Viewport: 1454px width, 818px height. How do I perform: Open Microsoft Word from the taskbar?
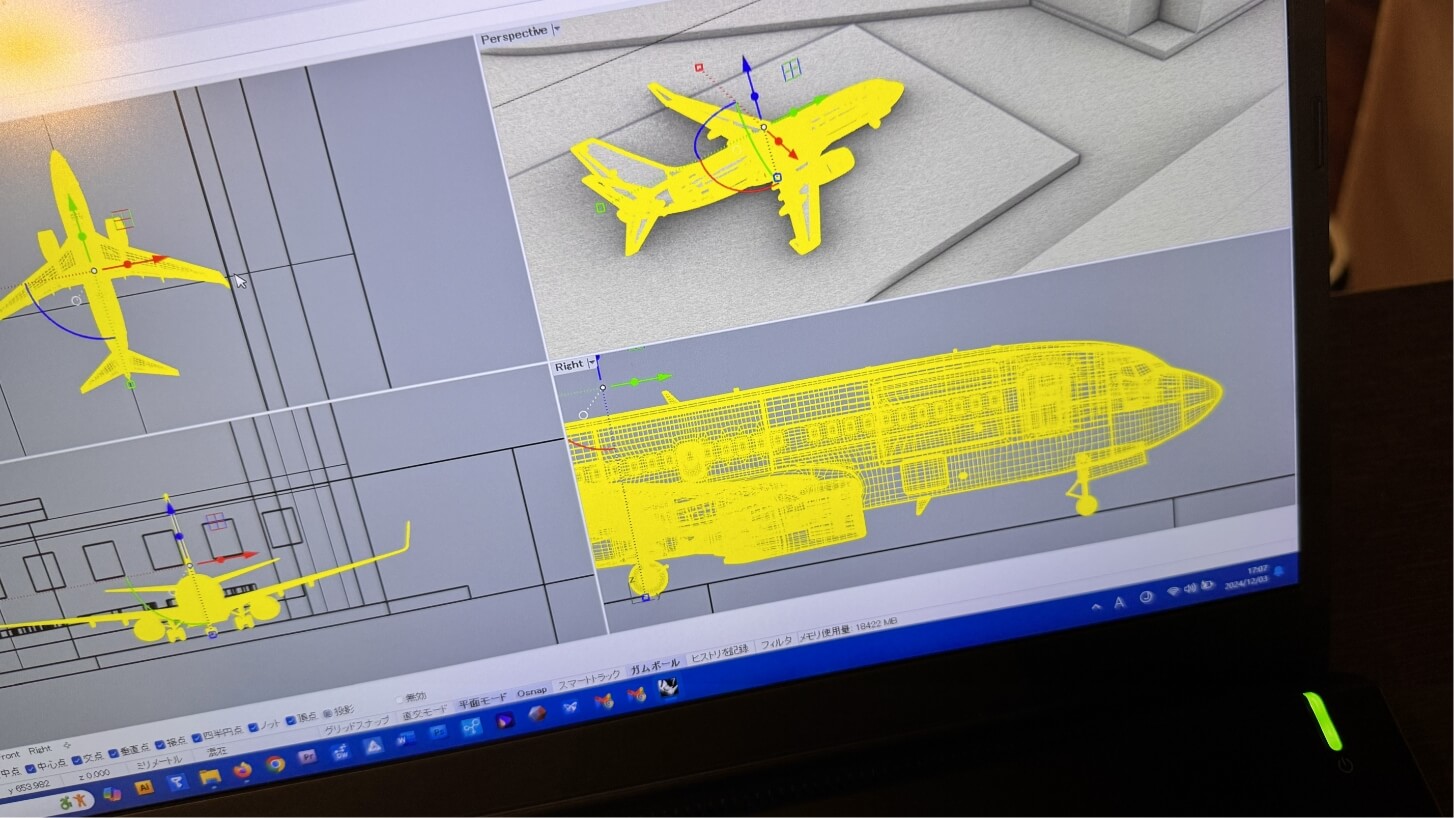point(405,740)
